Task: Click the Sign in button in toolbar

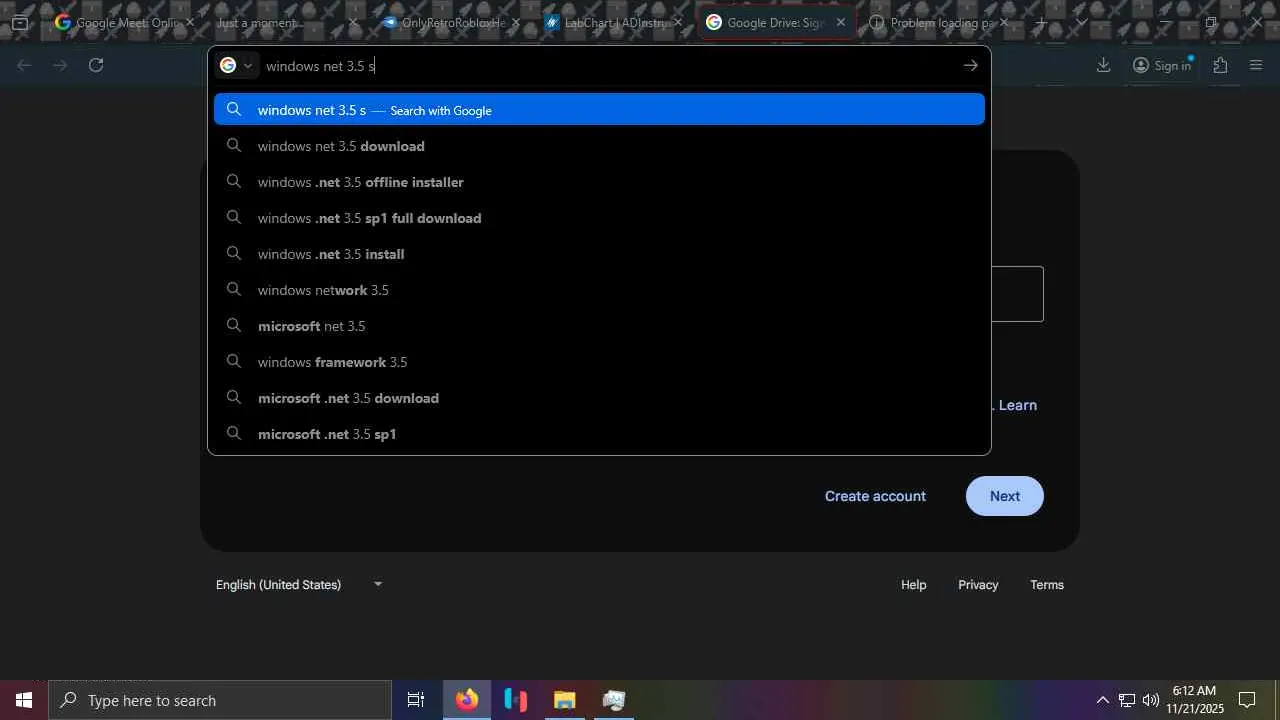Action: tap(1162, 65)
